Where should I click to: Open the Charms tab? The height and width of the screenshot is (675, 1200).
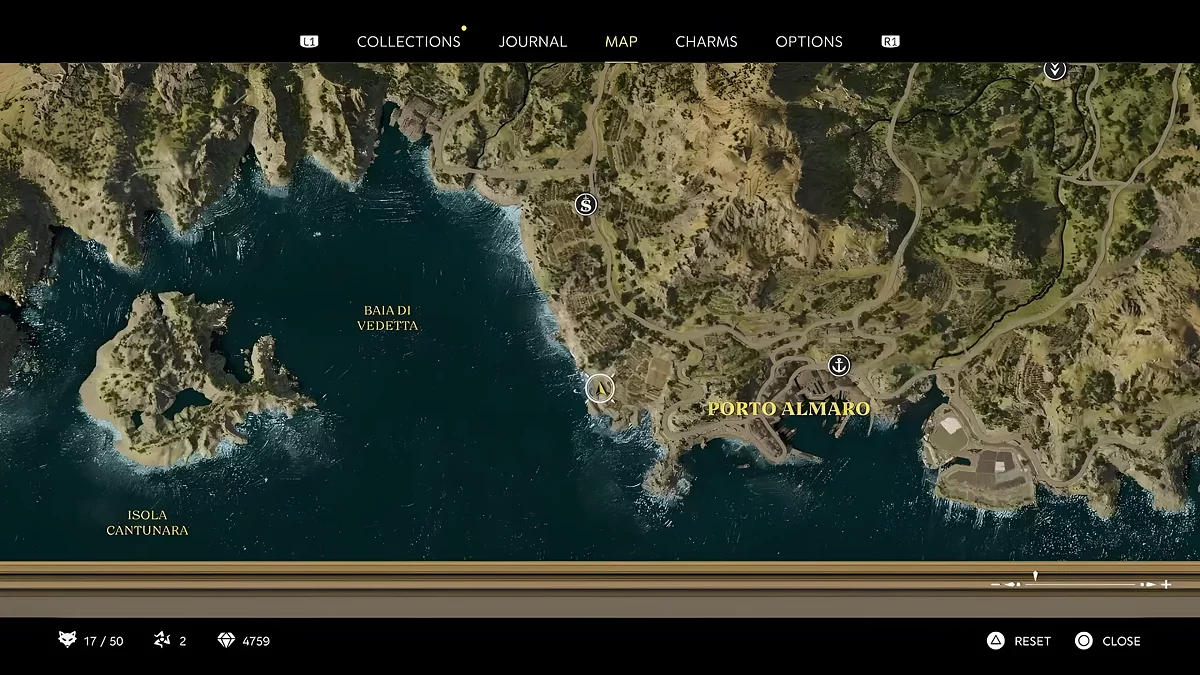pos(706,41)
